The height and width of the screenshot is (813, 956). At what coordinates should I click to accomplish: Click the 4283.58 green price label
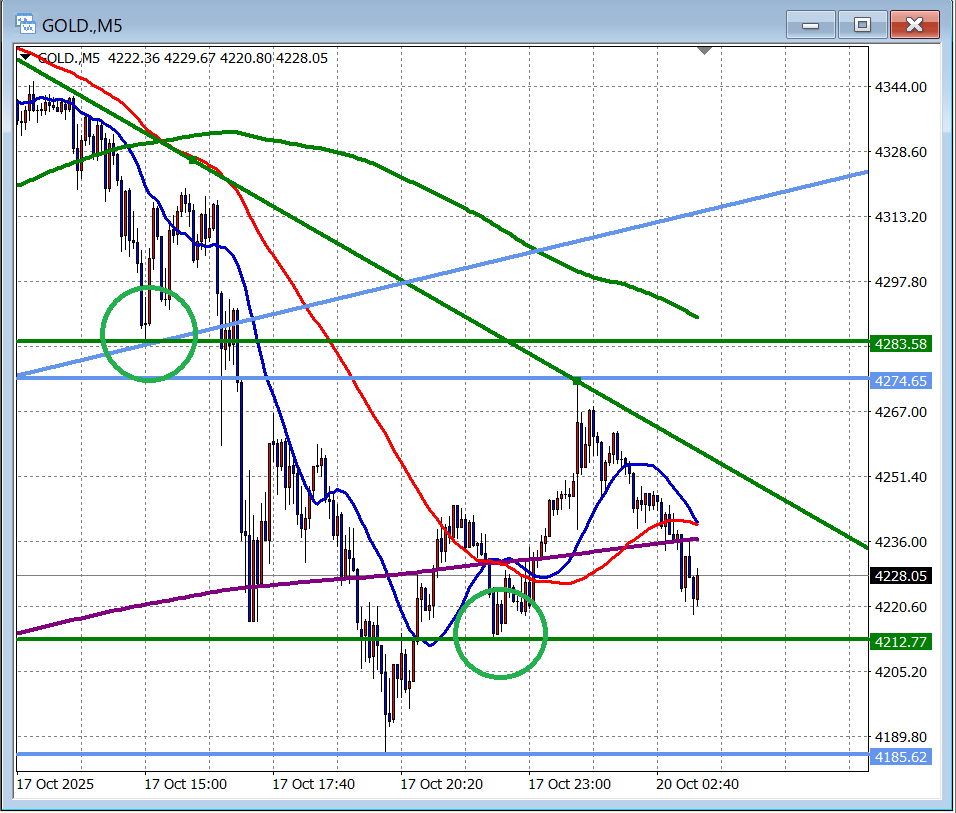(901, 343)
